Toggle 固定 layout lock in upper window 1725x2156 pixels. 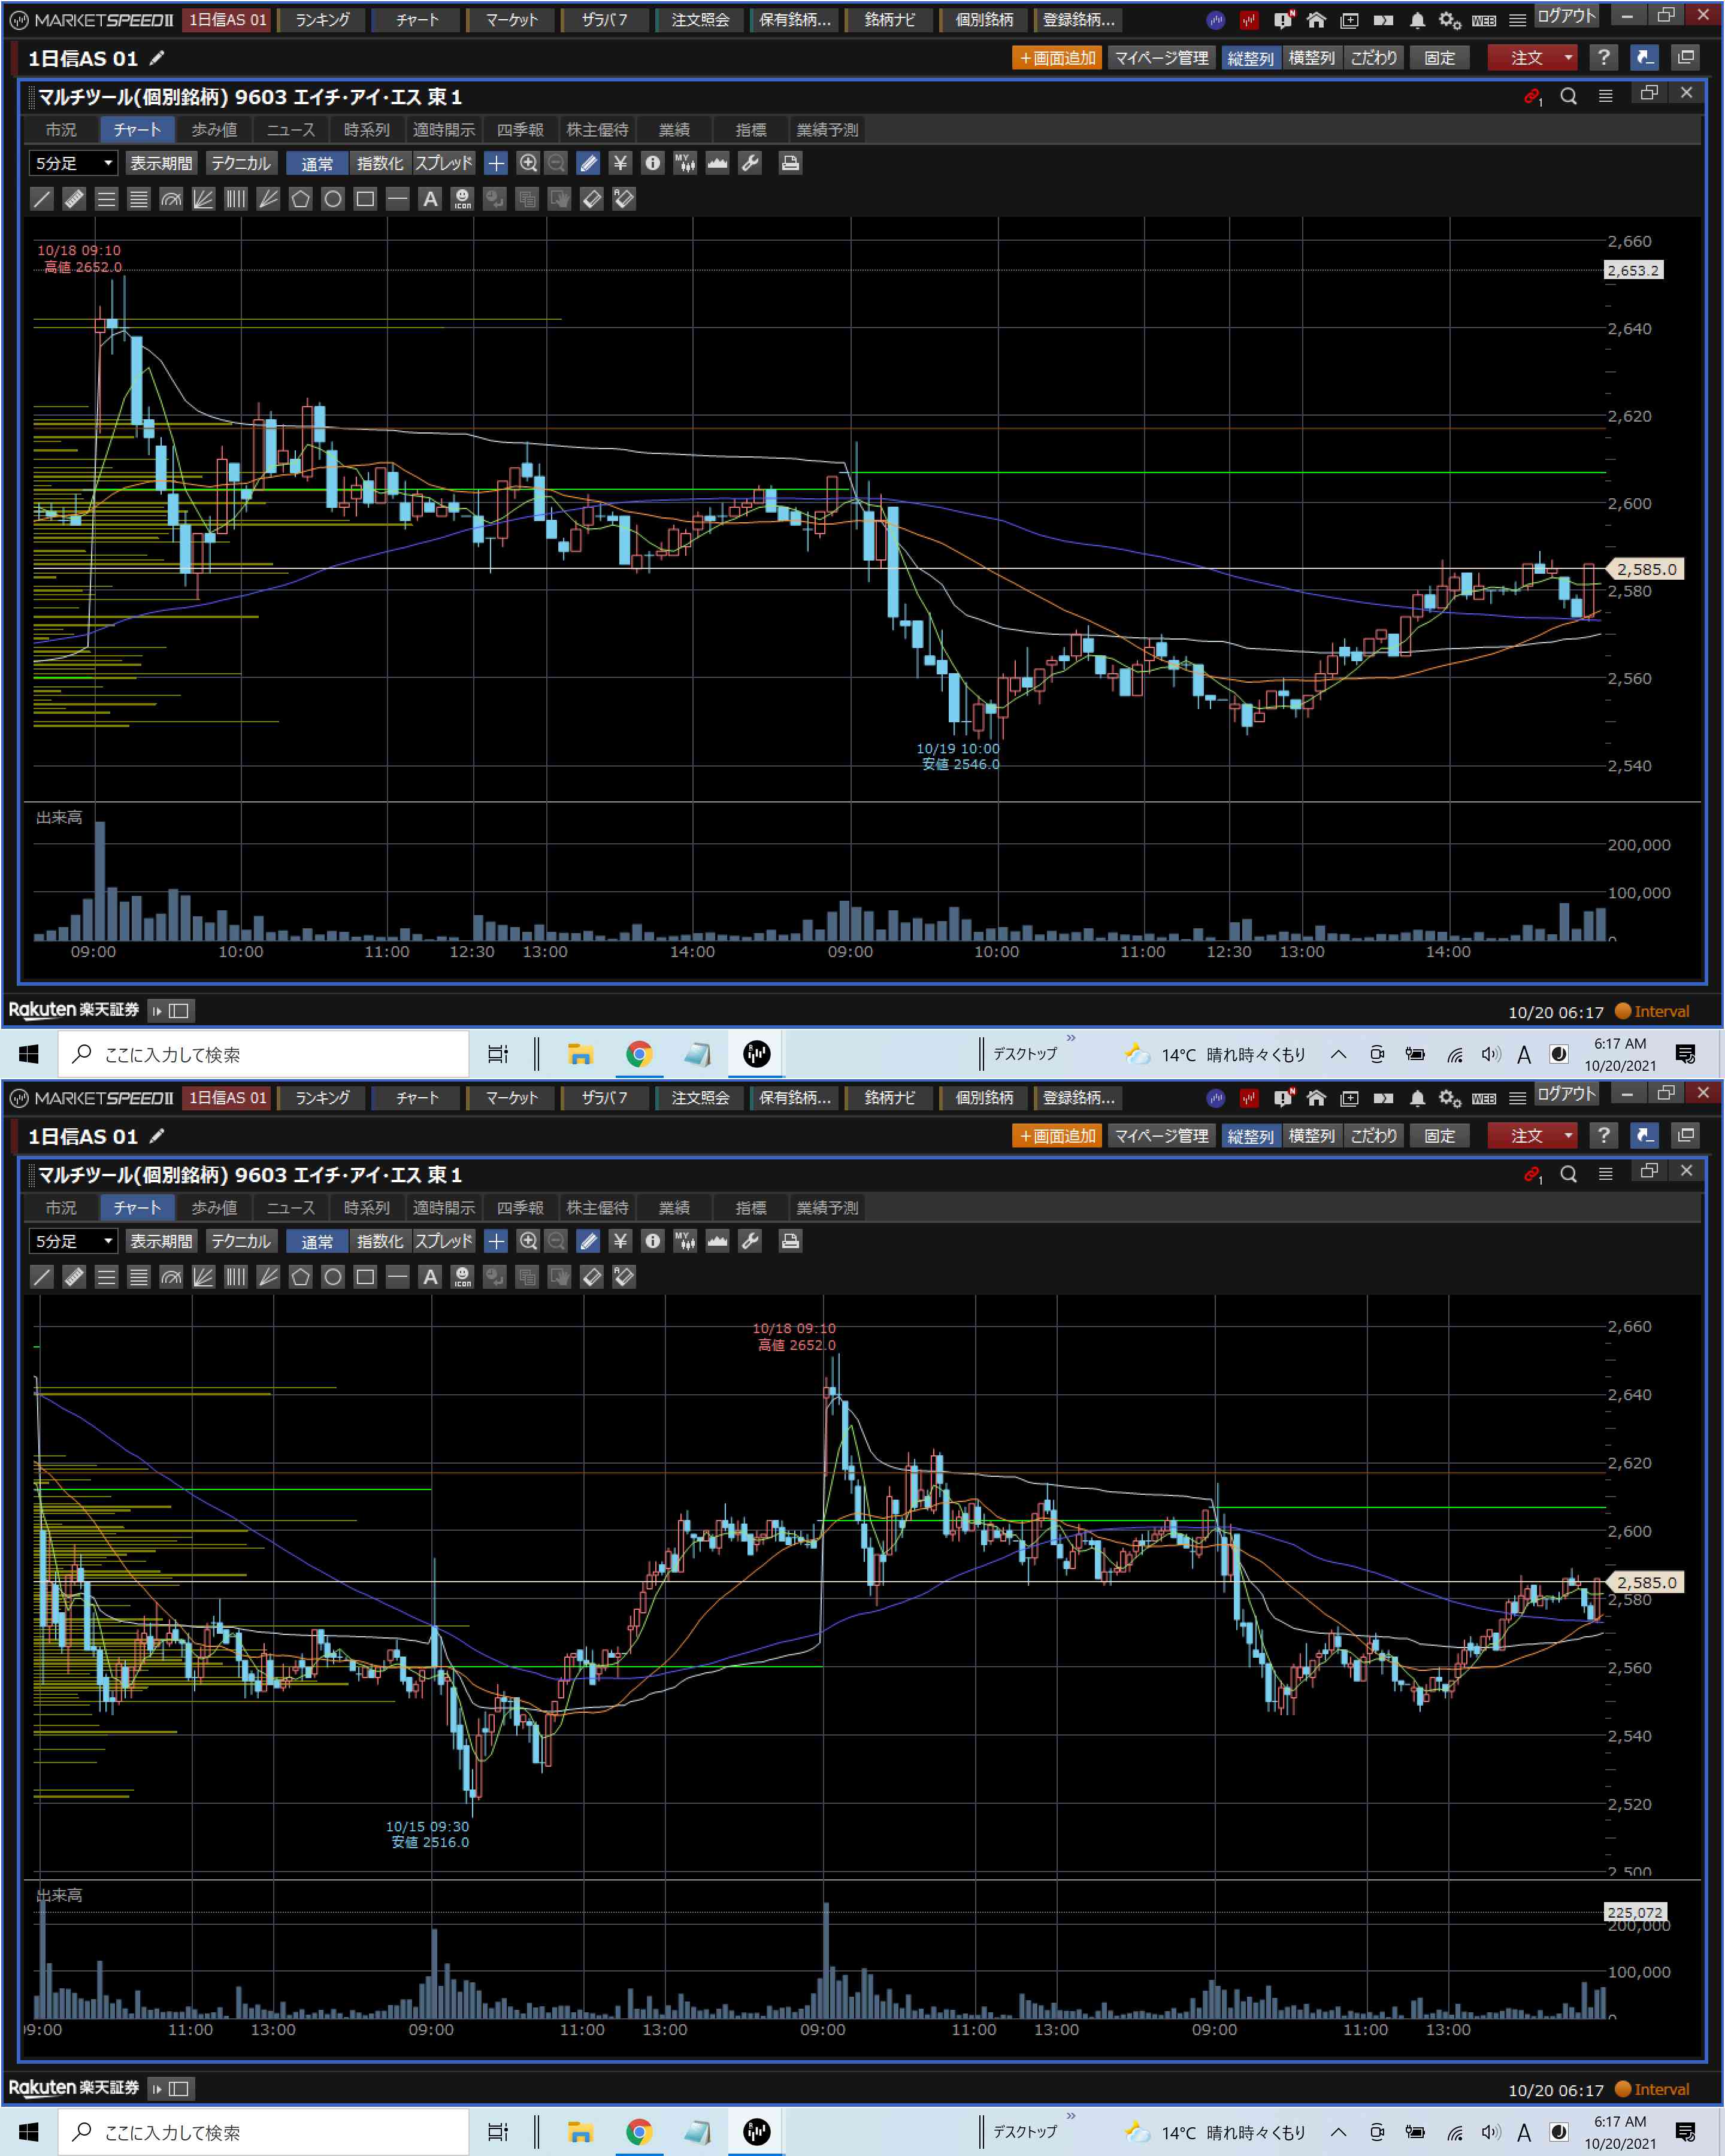[1439, 58]
